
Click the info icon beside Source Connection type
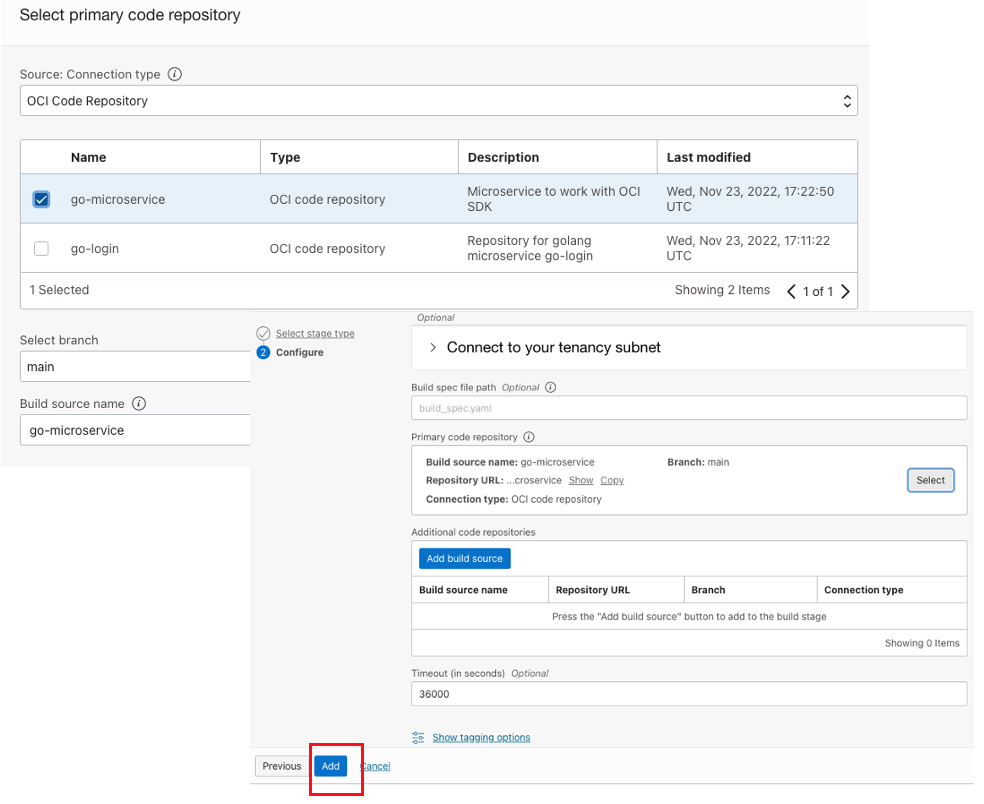tap(174, 74)
